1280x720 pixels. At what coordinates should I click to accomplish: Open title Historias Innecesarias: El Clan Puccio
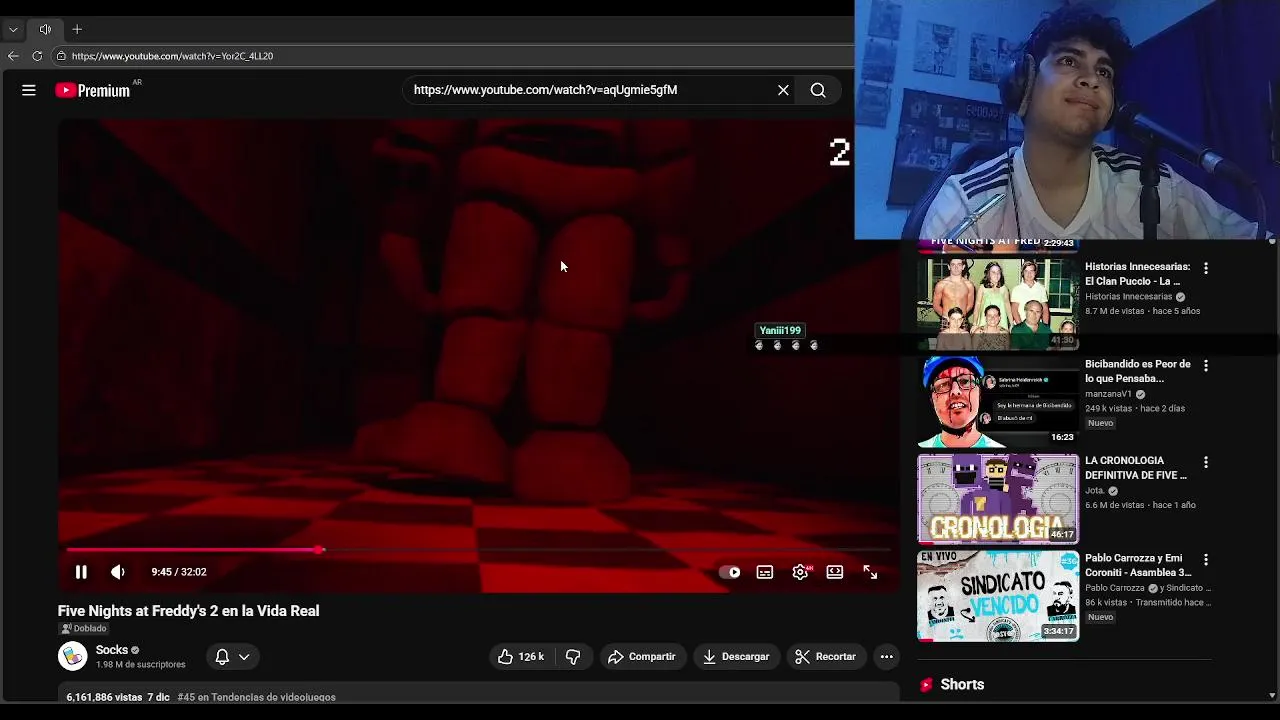pyautogui.click(x=1138, y=274)
